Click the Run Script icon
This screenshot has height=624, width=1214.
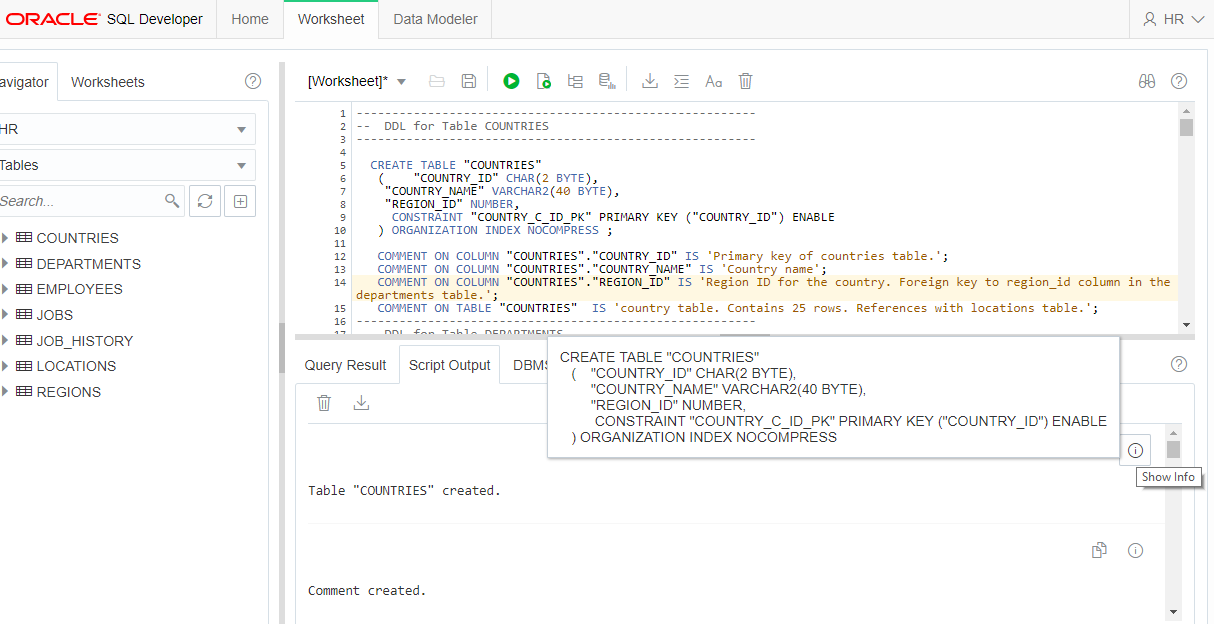pos(543,81)
